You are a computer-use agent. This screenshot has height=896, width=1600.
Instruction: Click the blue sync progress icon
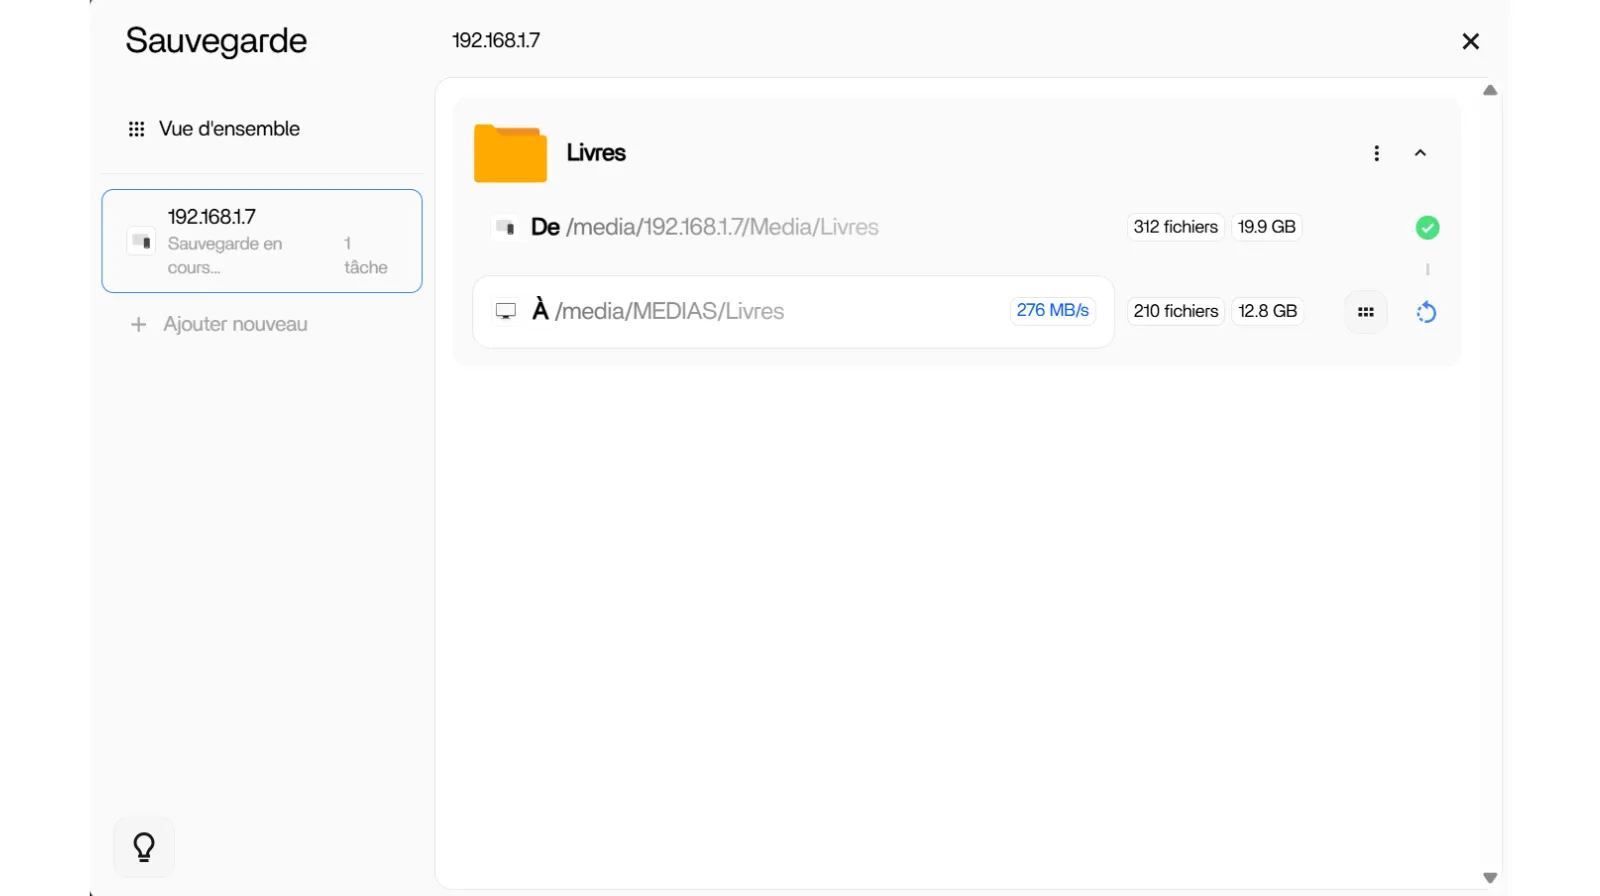point(1426,312)
